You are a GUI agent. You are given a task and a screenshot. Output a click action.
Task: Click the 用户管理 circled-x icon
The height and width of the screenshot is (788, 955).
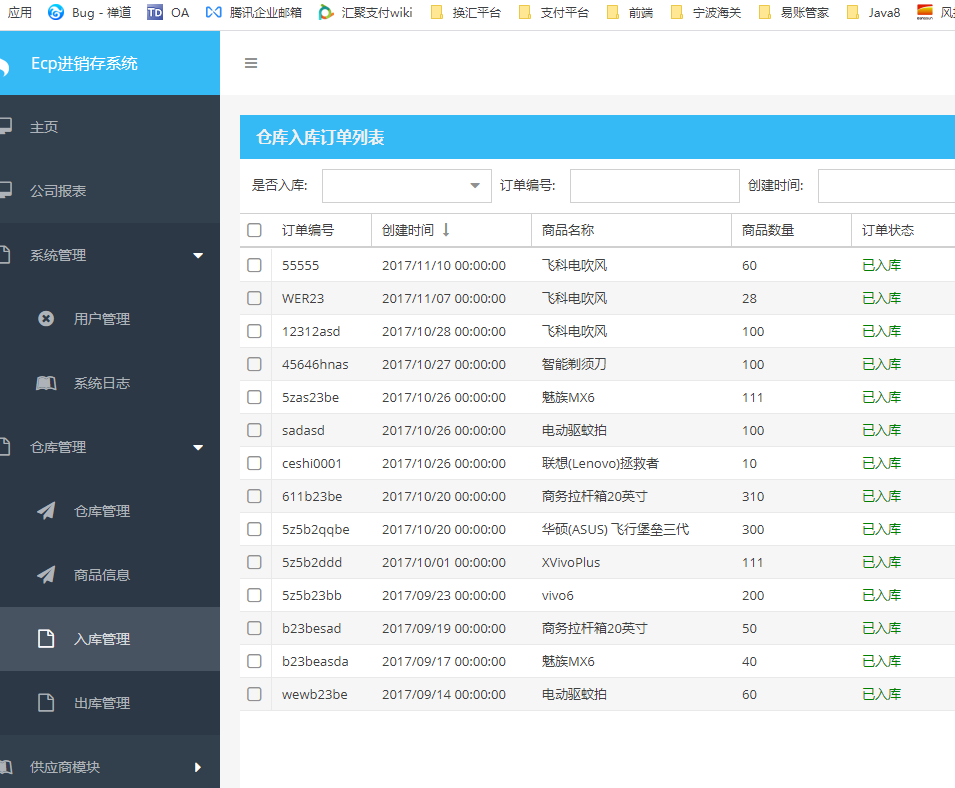coord(46,318)
